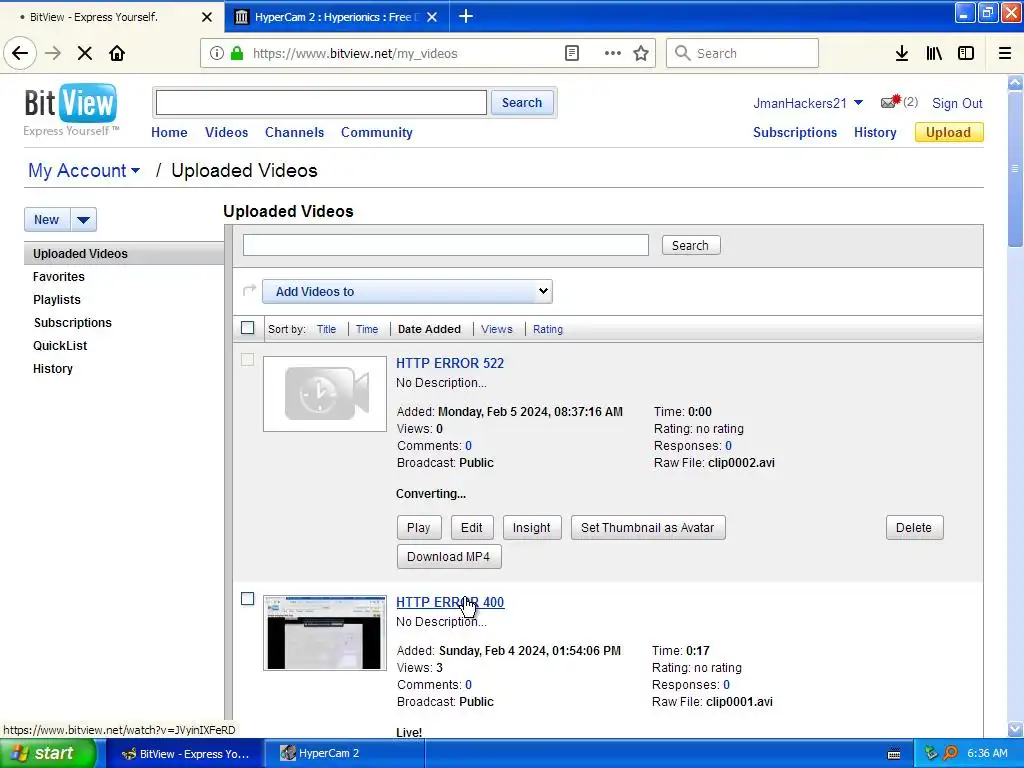The height and width of the screenshot is (768, 1024).
Task: Bookmark this page with the star icon
Action: pyautogui.click(x=641, y=54)
